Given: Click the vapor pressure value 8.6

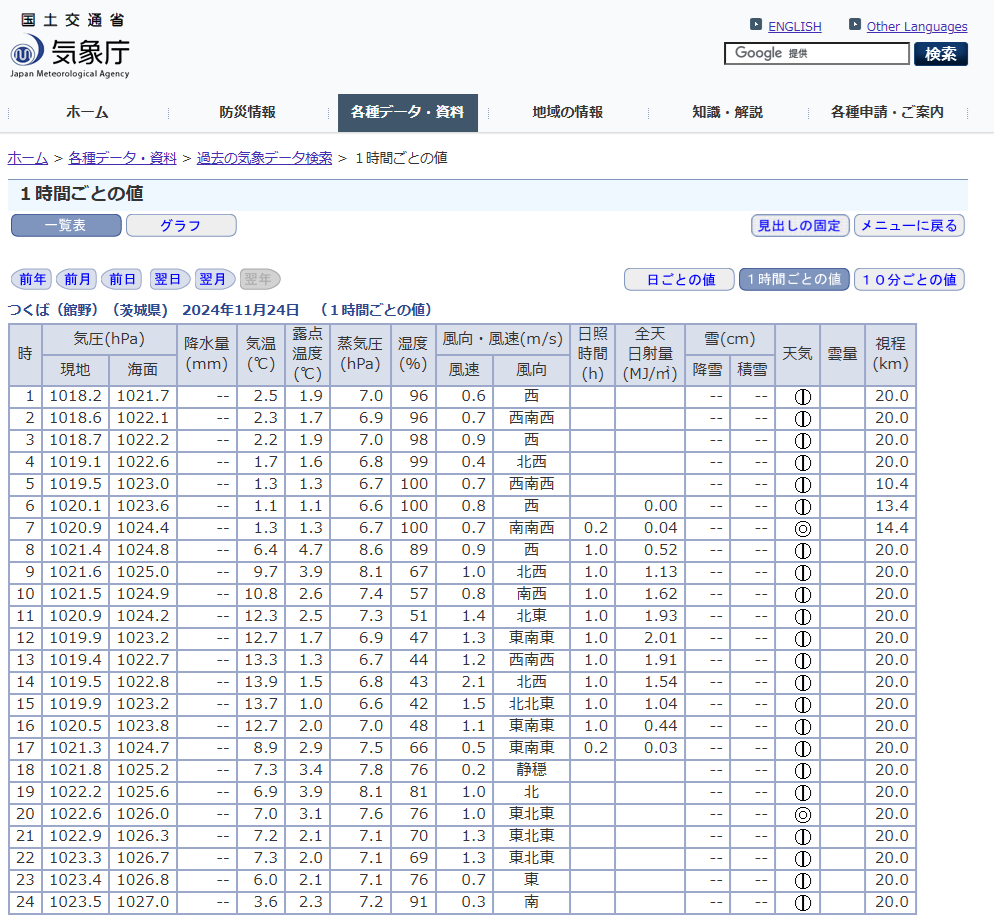Looking at the screenshot, I should pyautogui.click(x=371, y=550).
